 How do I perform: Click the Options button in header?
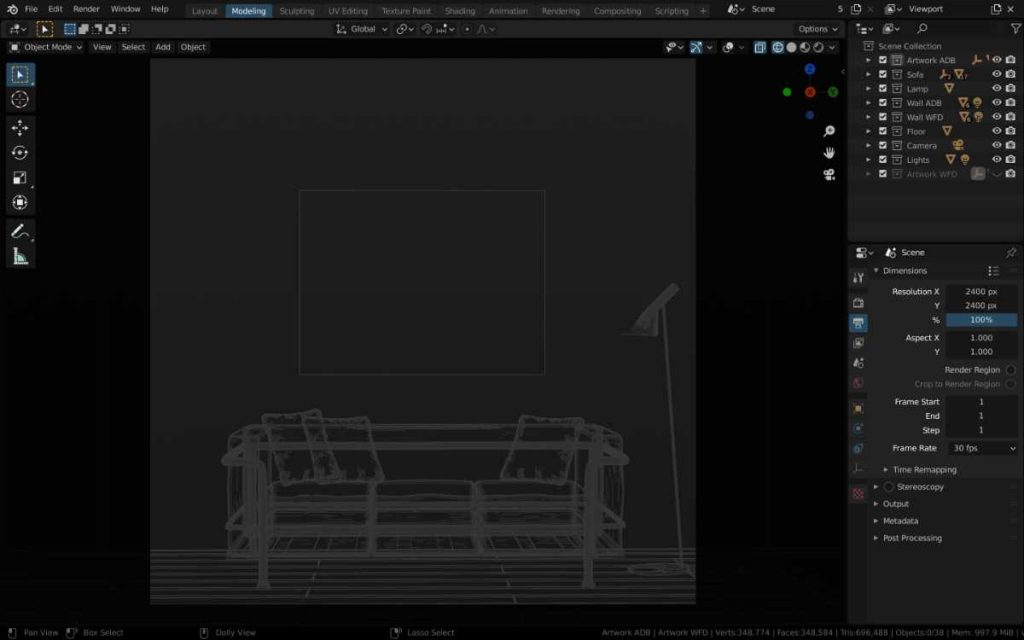[x=817, y=29]
